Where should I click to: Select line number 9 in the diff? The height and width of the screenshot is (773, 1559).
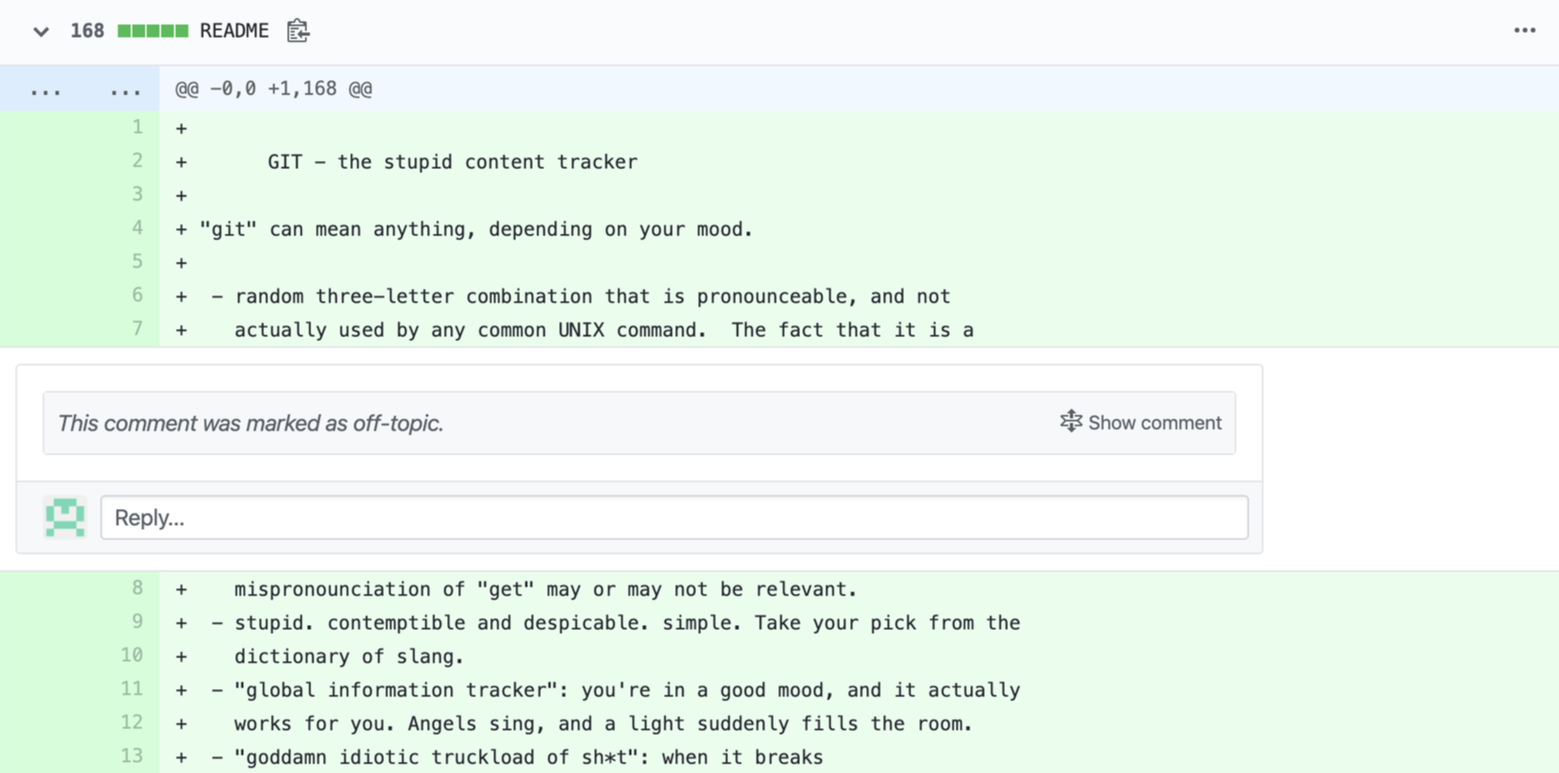(x=137, y=622)
